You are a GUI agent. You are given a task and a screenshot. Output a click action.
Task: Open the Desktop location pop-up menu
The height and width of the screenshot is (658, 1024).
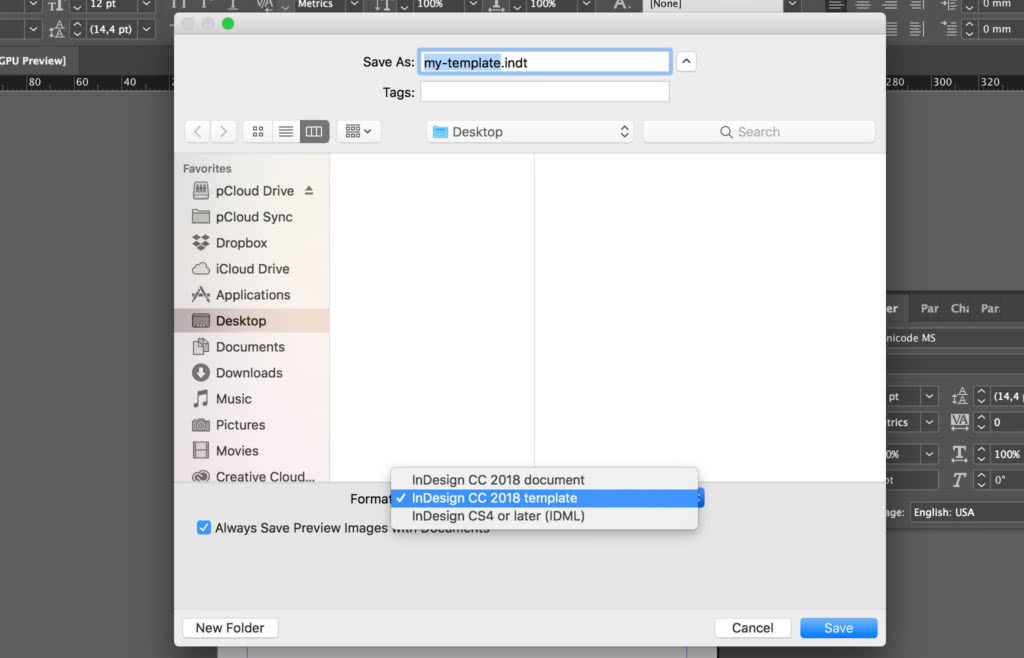tap(530, 132)
